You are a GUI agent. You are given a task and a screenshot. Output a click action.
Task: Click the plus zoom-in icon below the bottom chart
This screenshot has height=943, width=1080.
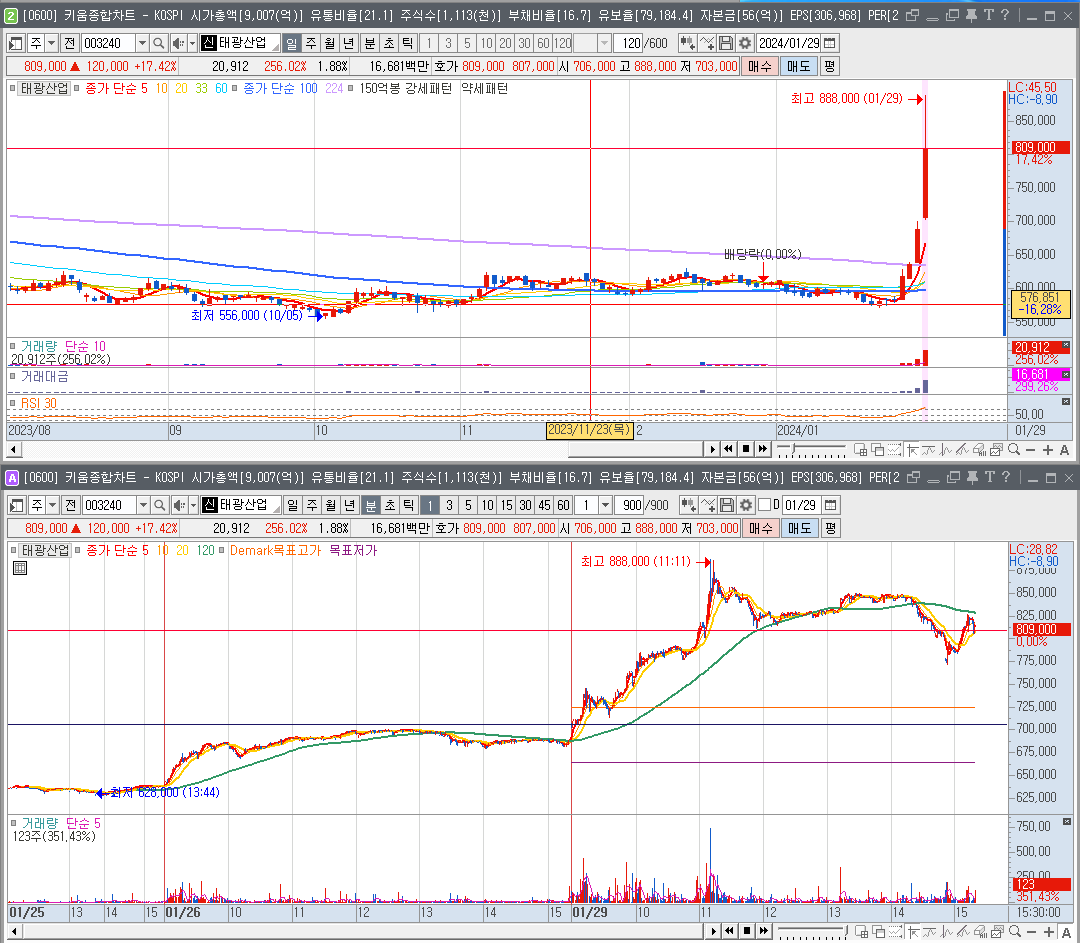point(1049,932)
